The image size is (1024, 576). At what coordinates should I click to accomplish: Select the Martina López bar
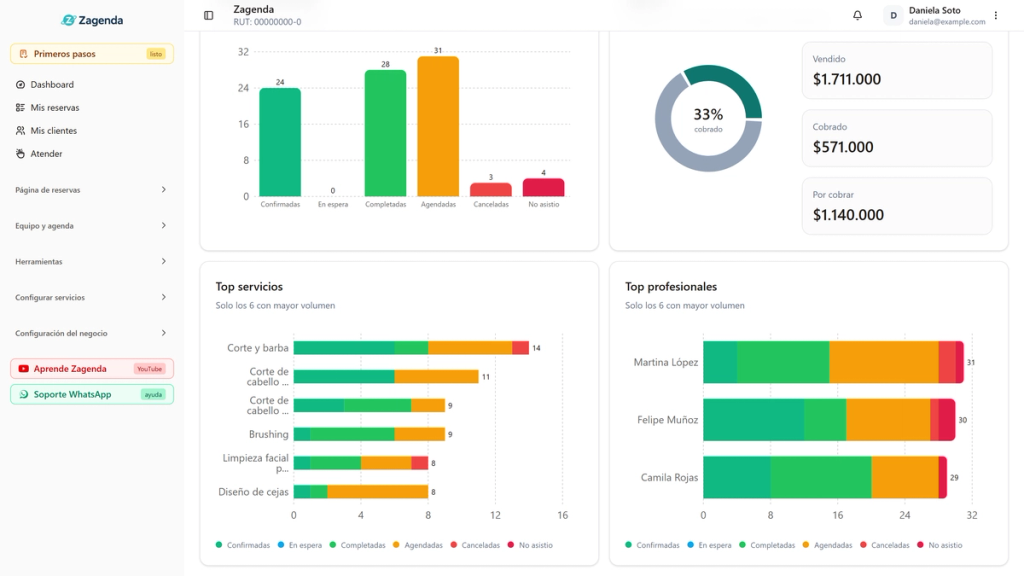coord(833,362)
